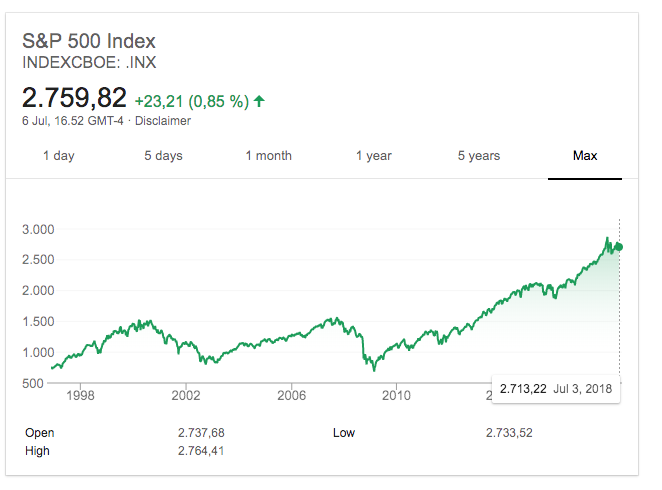
Task: Click the 2.759,82 index price
Action: (75, 98)
